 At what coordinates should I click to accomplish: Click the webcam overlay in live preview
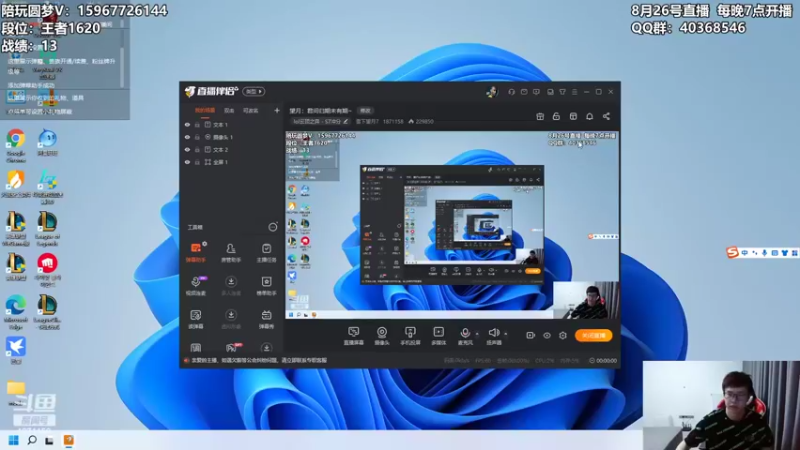[x=586, y=300]
